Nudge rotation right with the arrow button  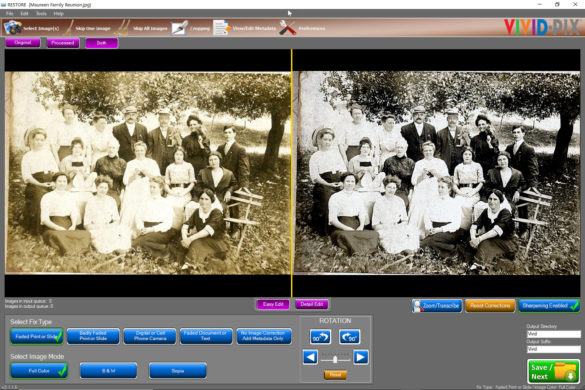[360, 357]
